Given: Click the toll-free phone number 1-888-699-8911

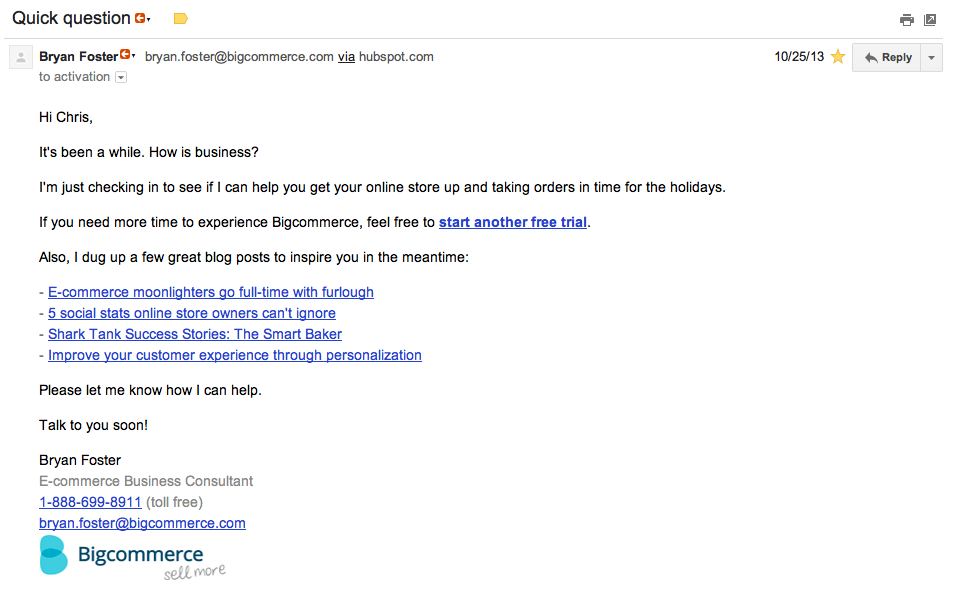Looking at the screenshot, I should coord(90,502).
